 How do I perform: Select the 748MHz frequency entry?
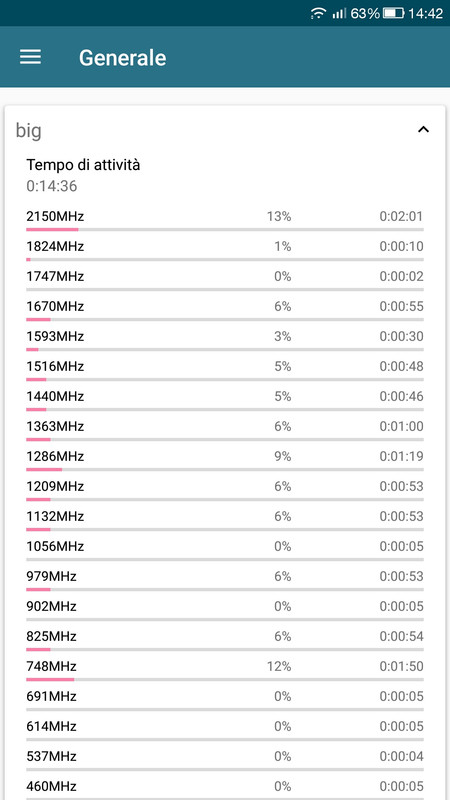click(x=225, y=669)
